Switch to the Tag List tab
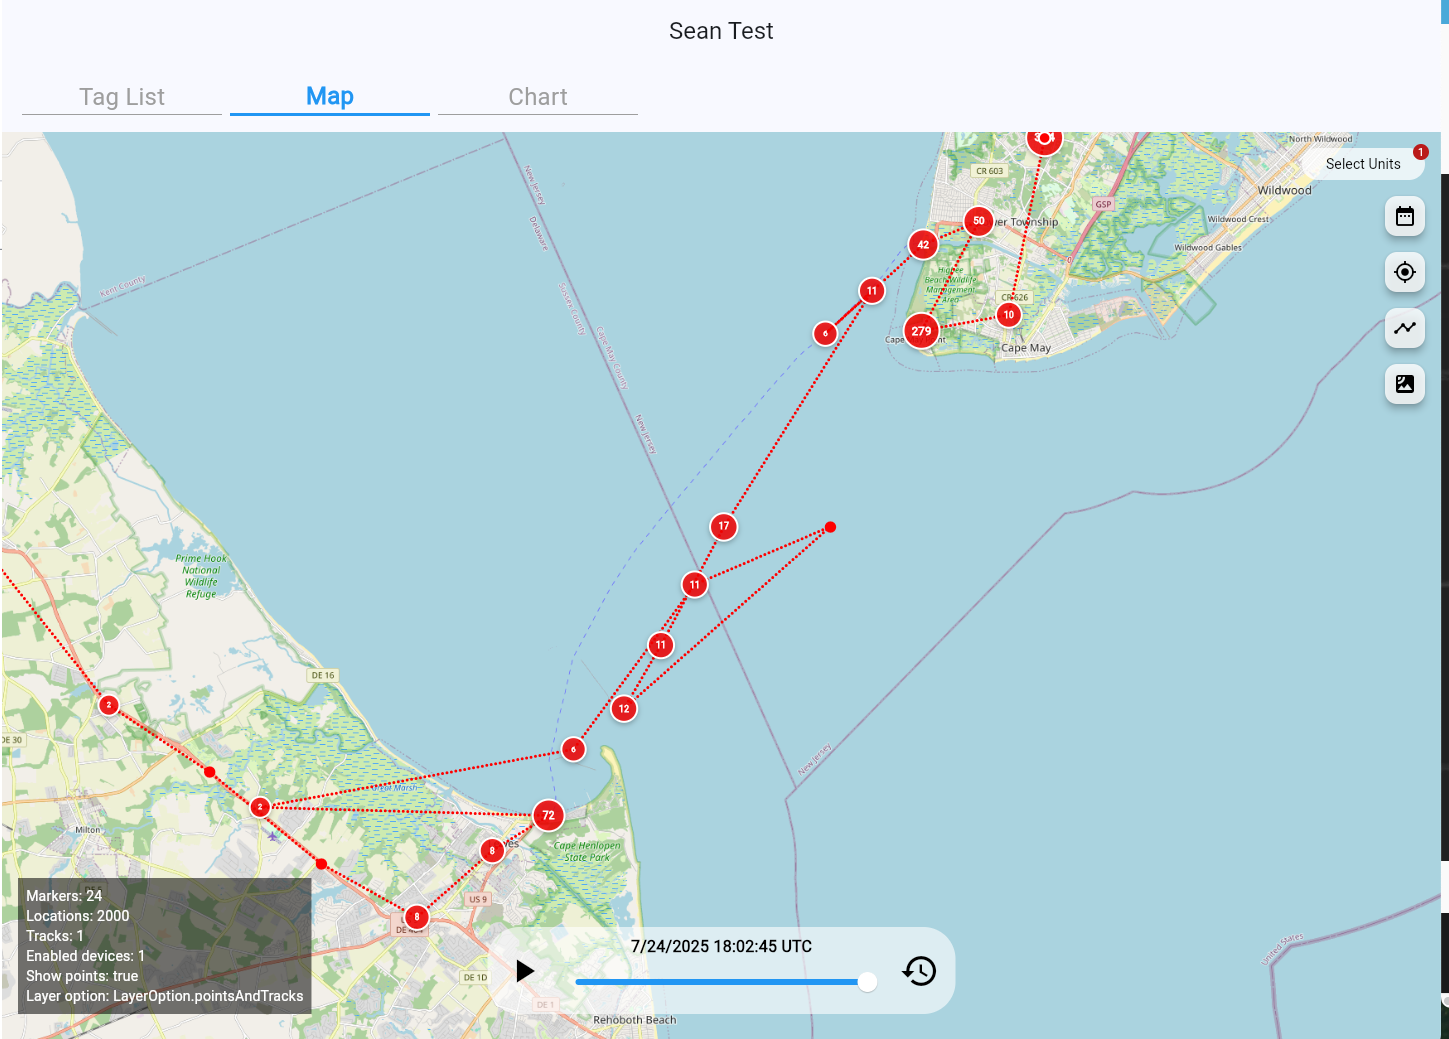Image resolution: width=1449 pixels, height=1039 pixels. (x=122, y=97)
